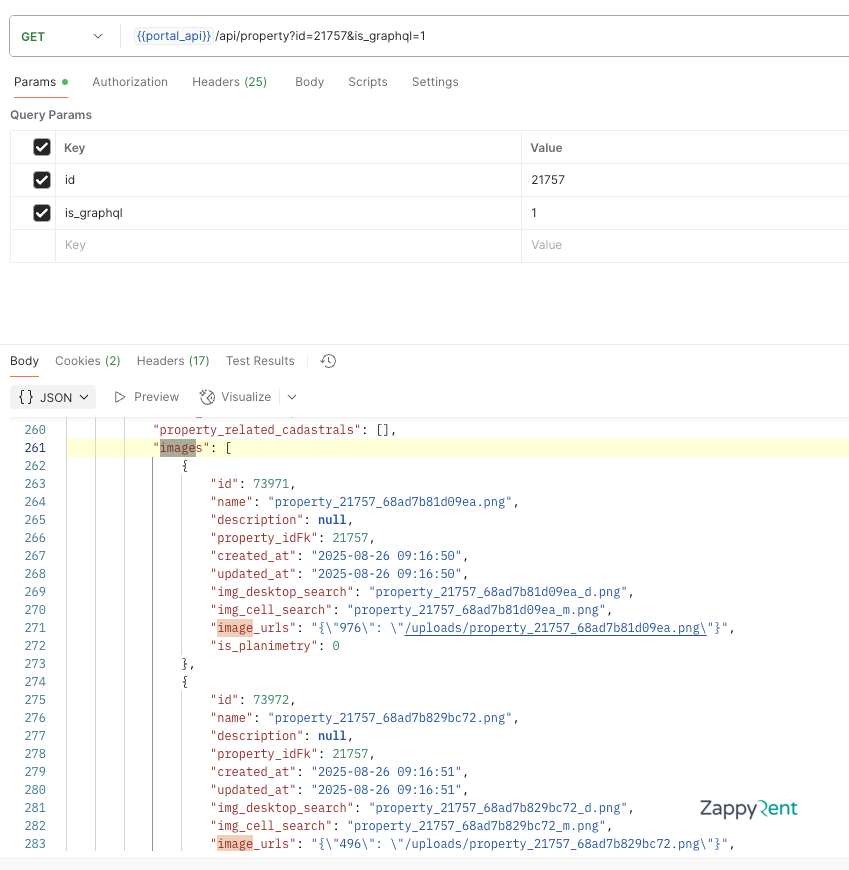This screenshot has width=849, height=870.
Task: Switch to the Authorization tab
Action: [x=130, y=82]
